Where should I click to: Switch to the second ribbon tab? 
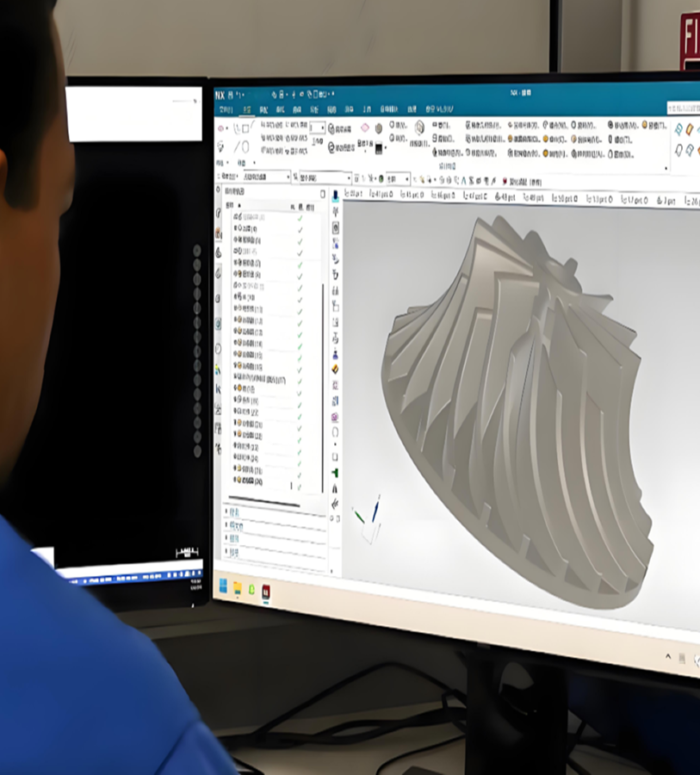click(245, 109)
